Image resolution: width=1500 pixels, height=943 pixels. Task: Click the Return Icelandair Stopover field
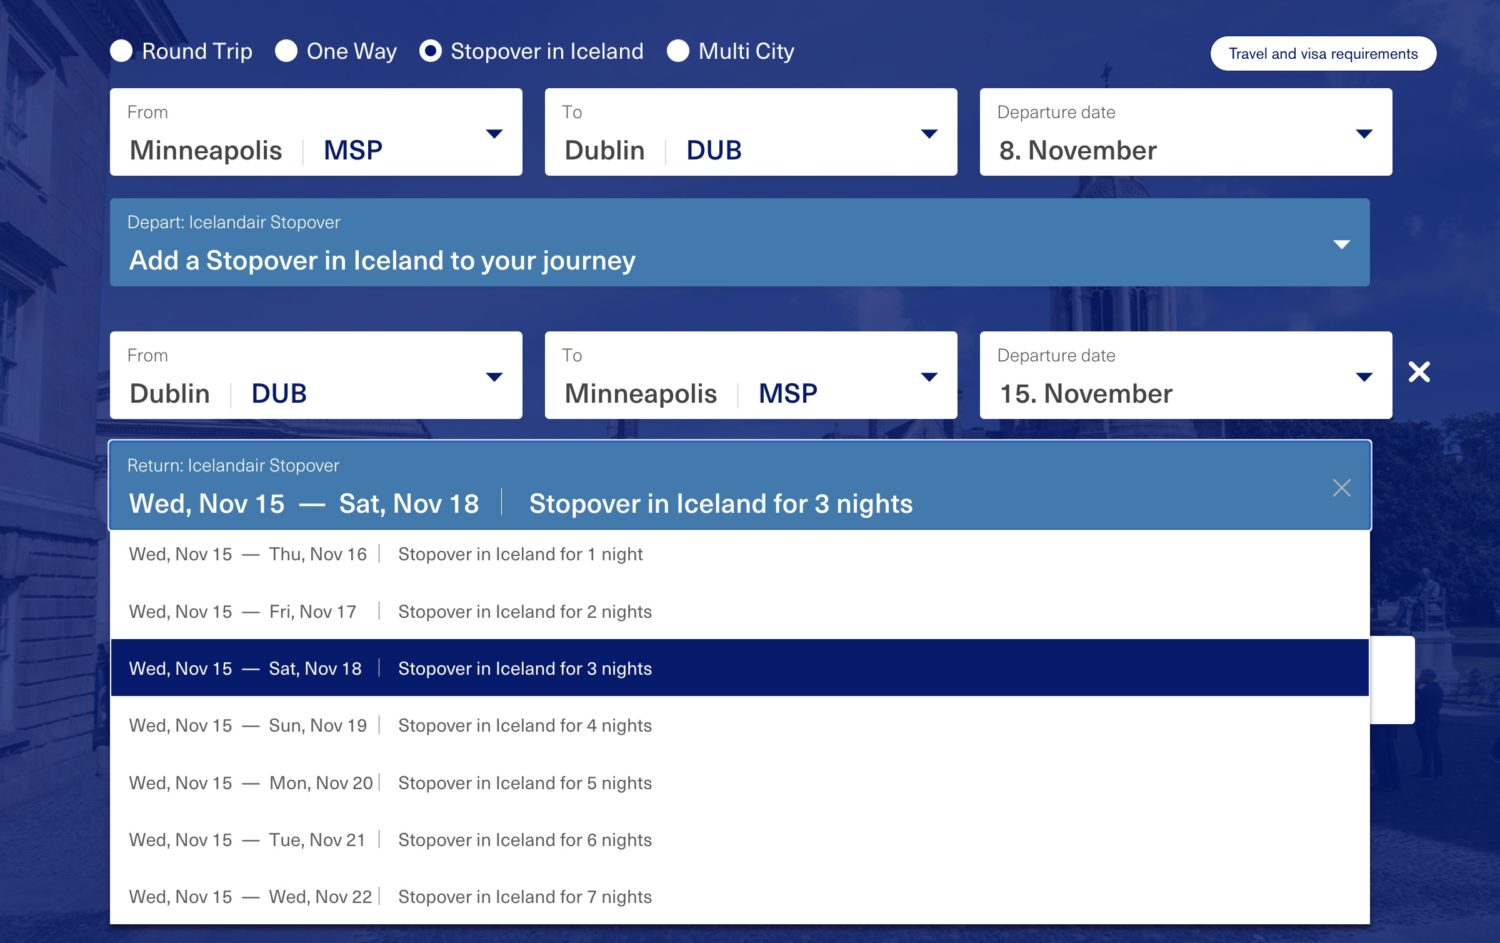coord(740,485)
